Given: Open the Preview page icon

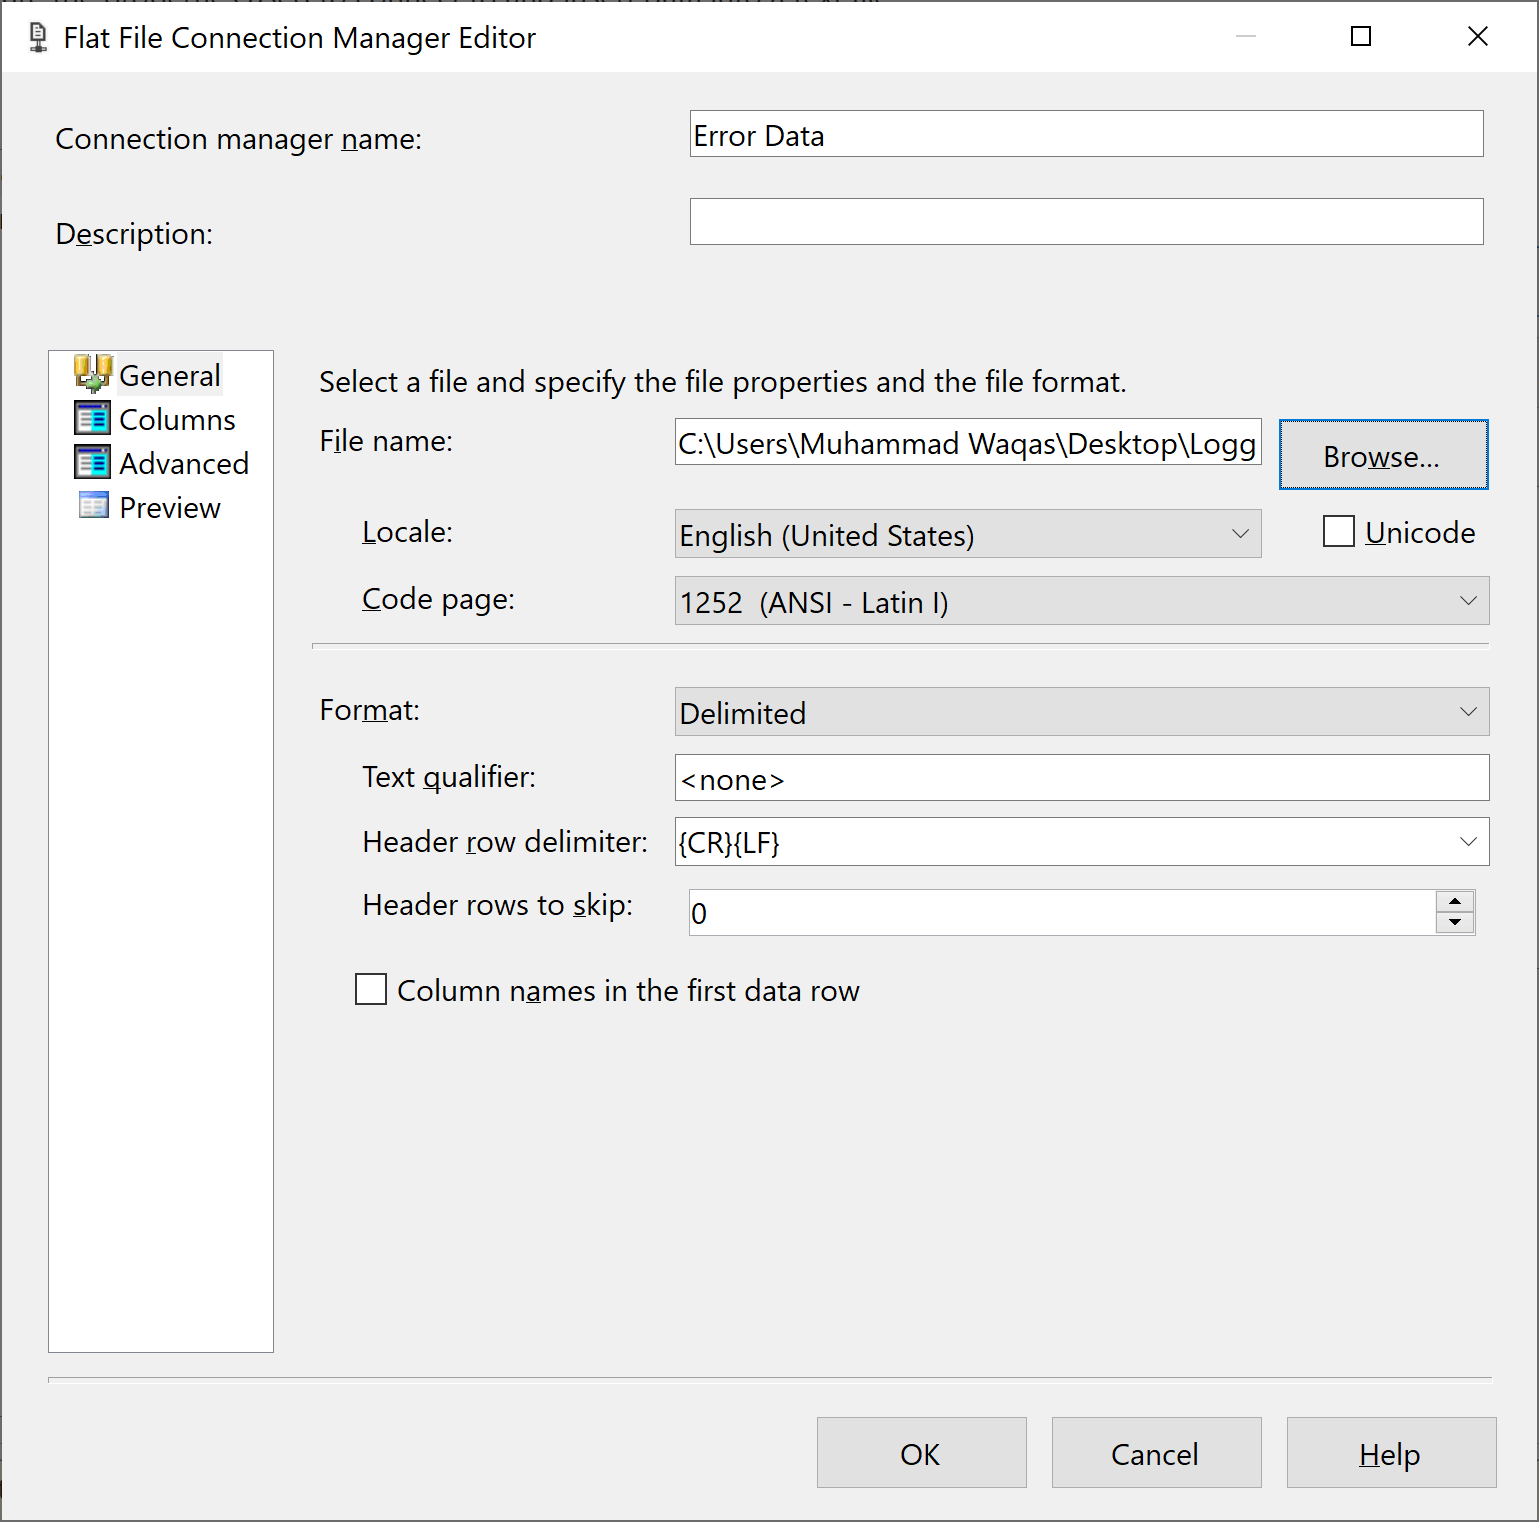Looking at the screenshot, I should pos(93,506).
